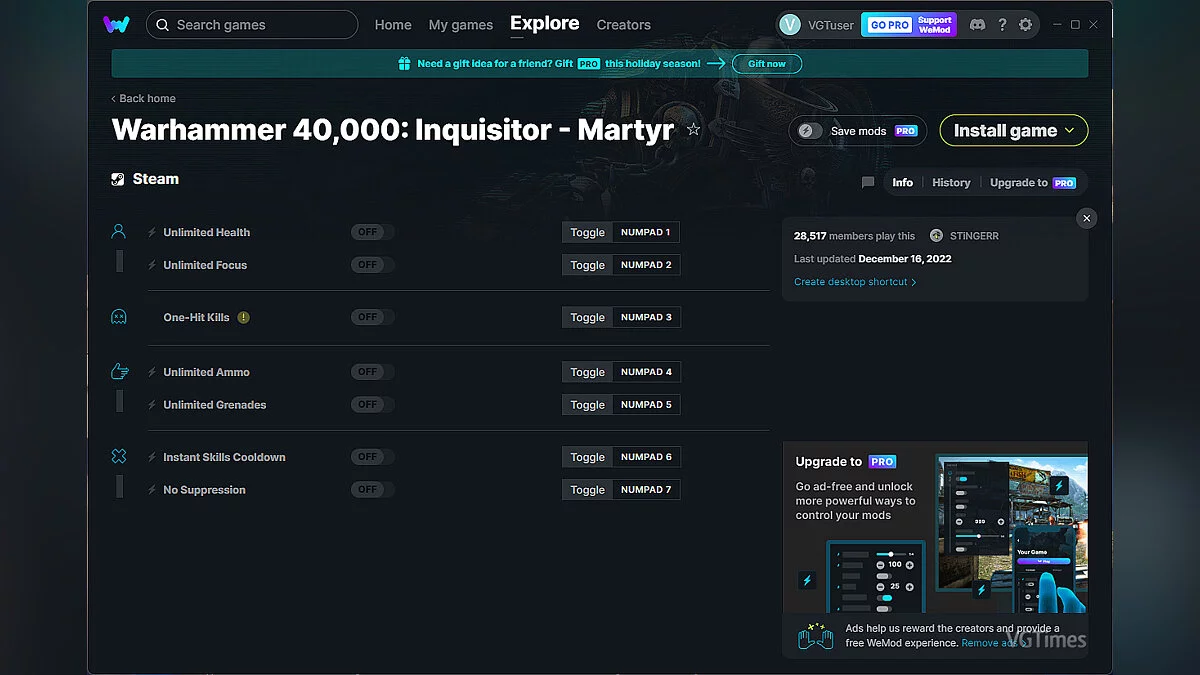This screenshot has width=1200, height=675.
Task: Open settings gear icon
Action: coord(1025,25)
